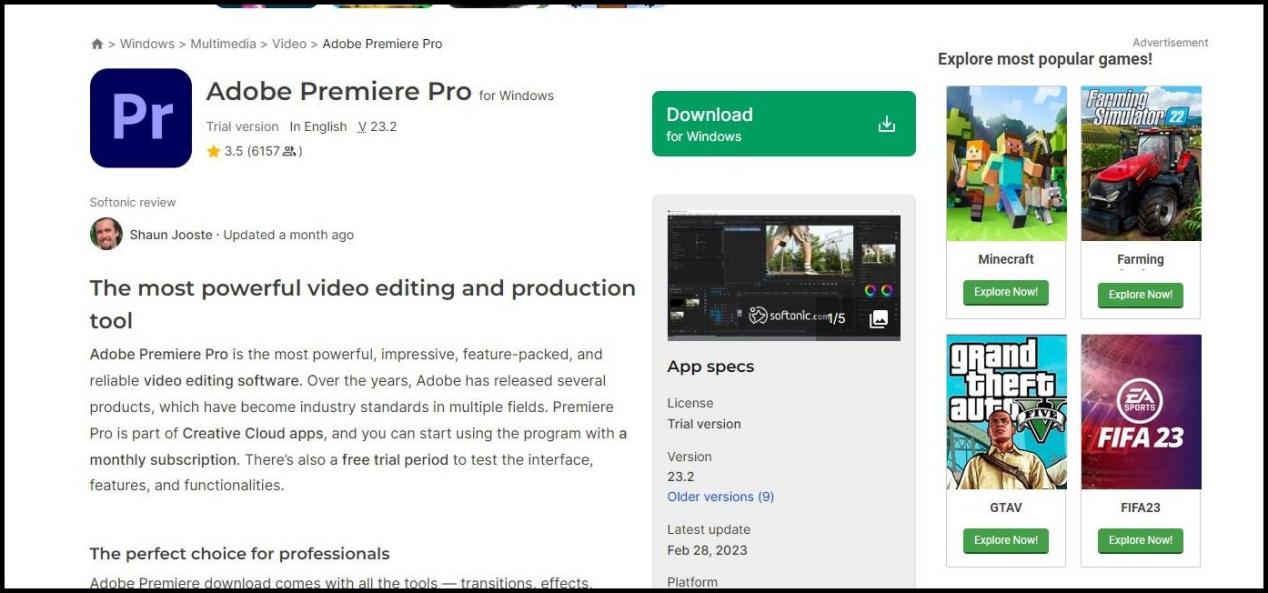Open the Premiere Pro screenshot thumbnail
The height and width of the screenshot is (593, 1268).
coord(783,276)
